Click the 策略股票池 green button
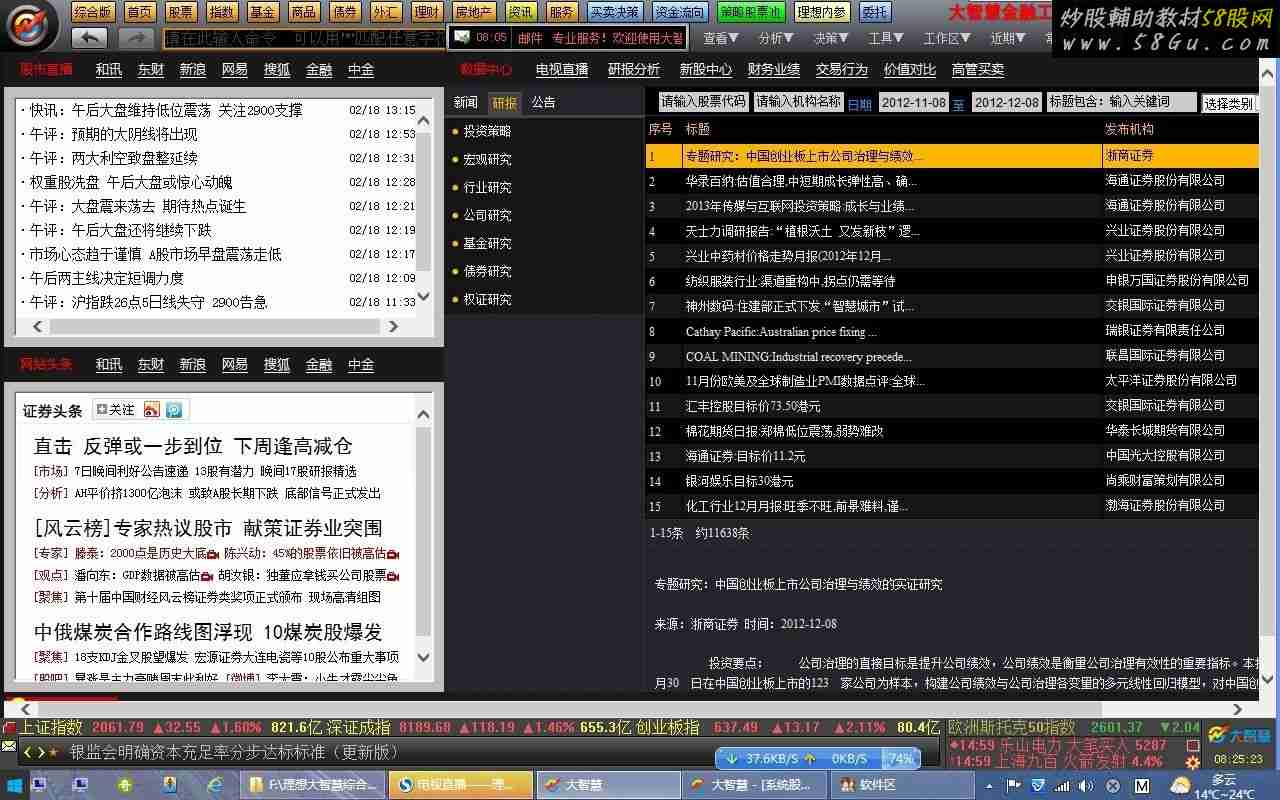The width and height of the screenshot is (1280, 800). [x=750, y=12]
